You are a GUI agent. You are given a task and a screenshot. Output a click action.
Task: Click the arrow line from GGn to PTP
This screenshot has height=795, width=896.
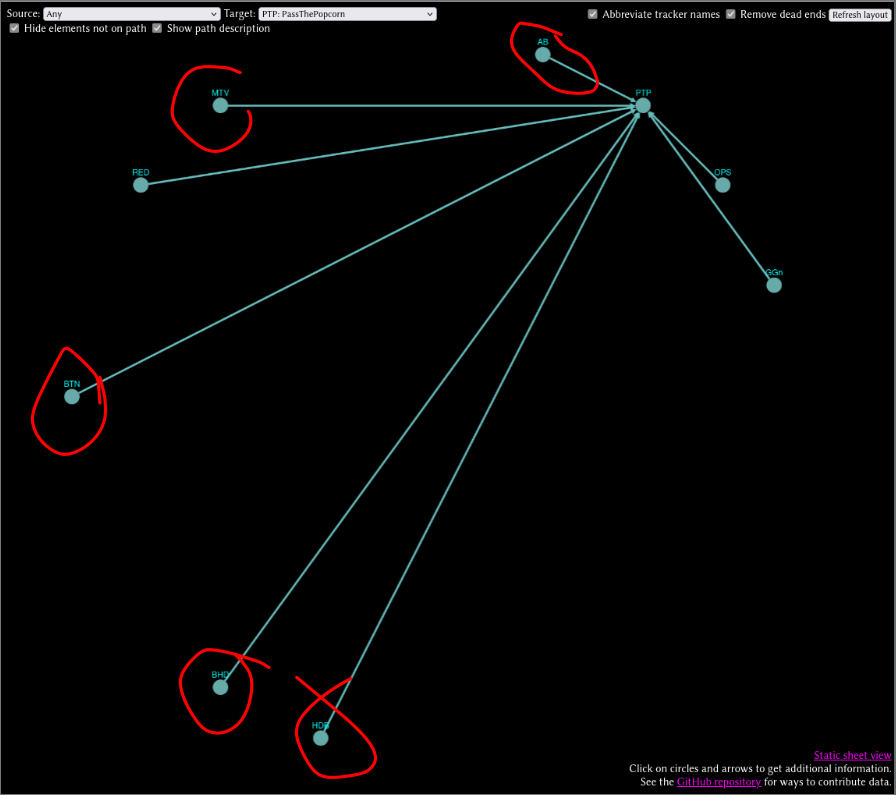point(711,200)
